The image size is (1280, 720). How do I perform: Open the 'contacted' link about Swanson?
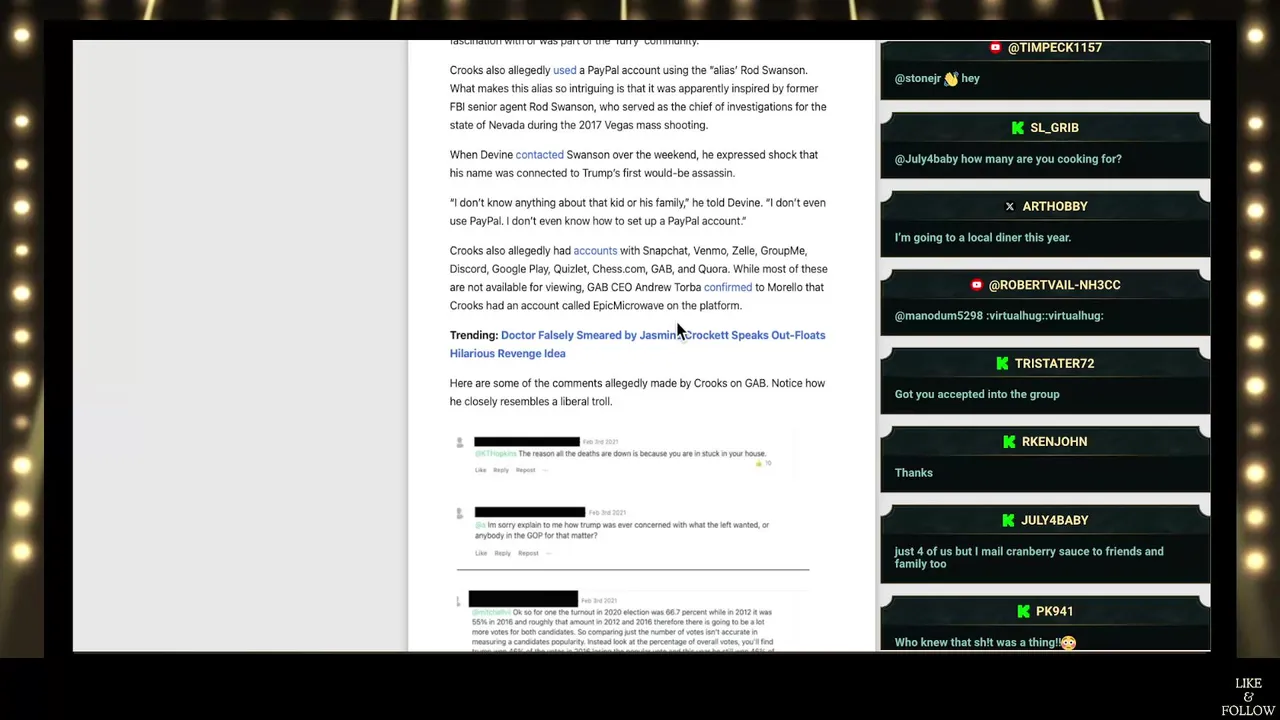(x=539, y=155)
